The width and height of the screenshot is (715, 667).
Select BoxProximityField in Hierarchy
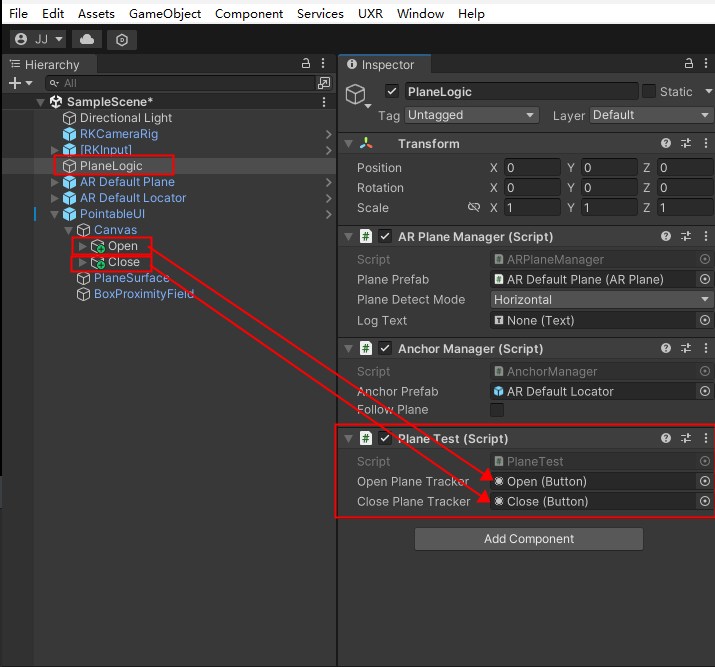pyautogui.click(x=135, y=294)
